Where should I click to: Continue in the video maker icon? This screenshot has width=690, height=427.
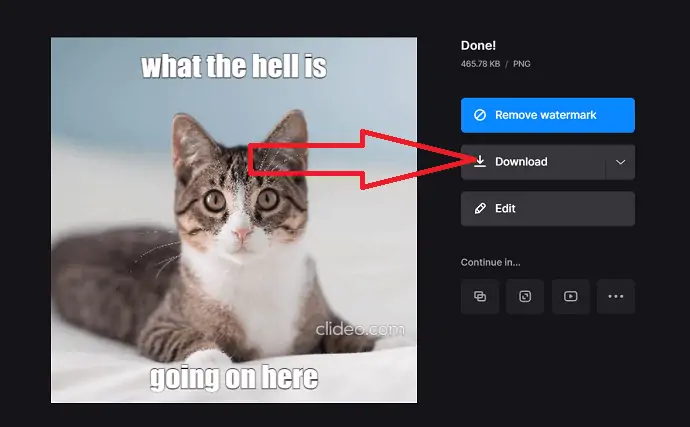[x=570, y=296]
